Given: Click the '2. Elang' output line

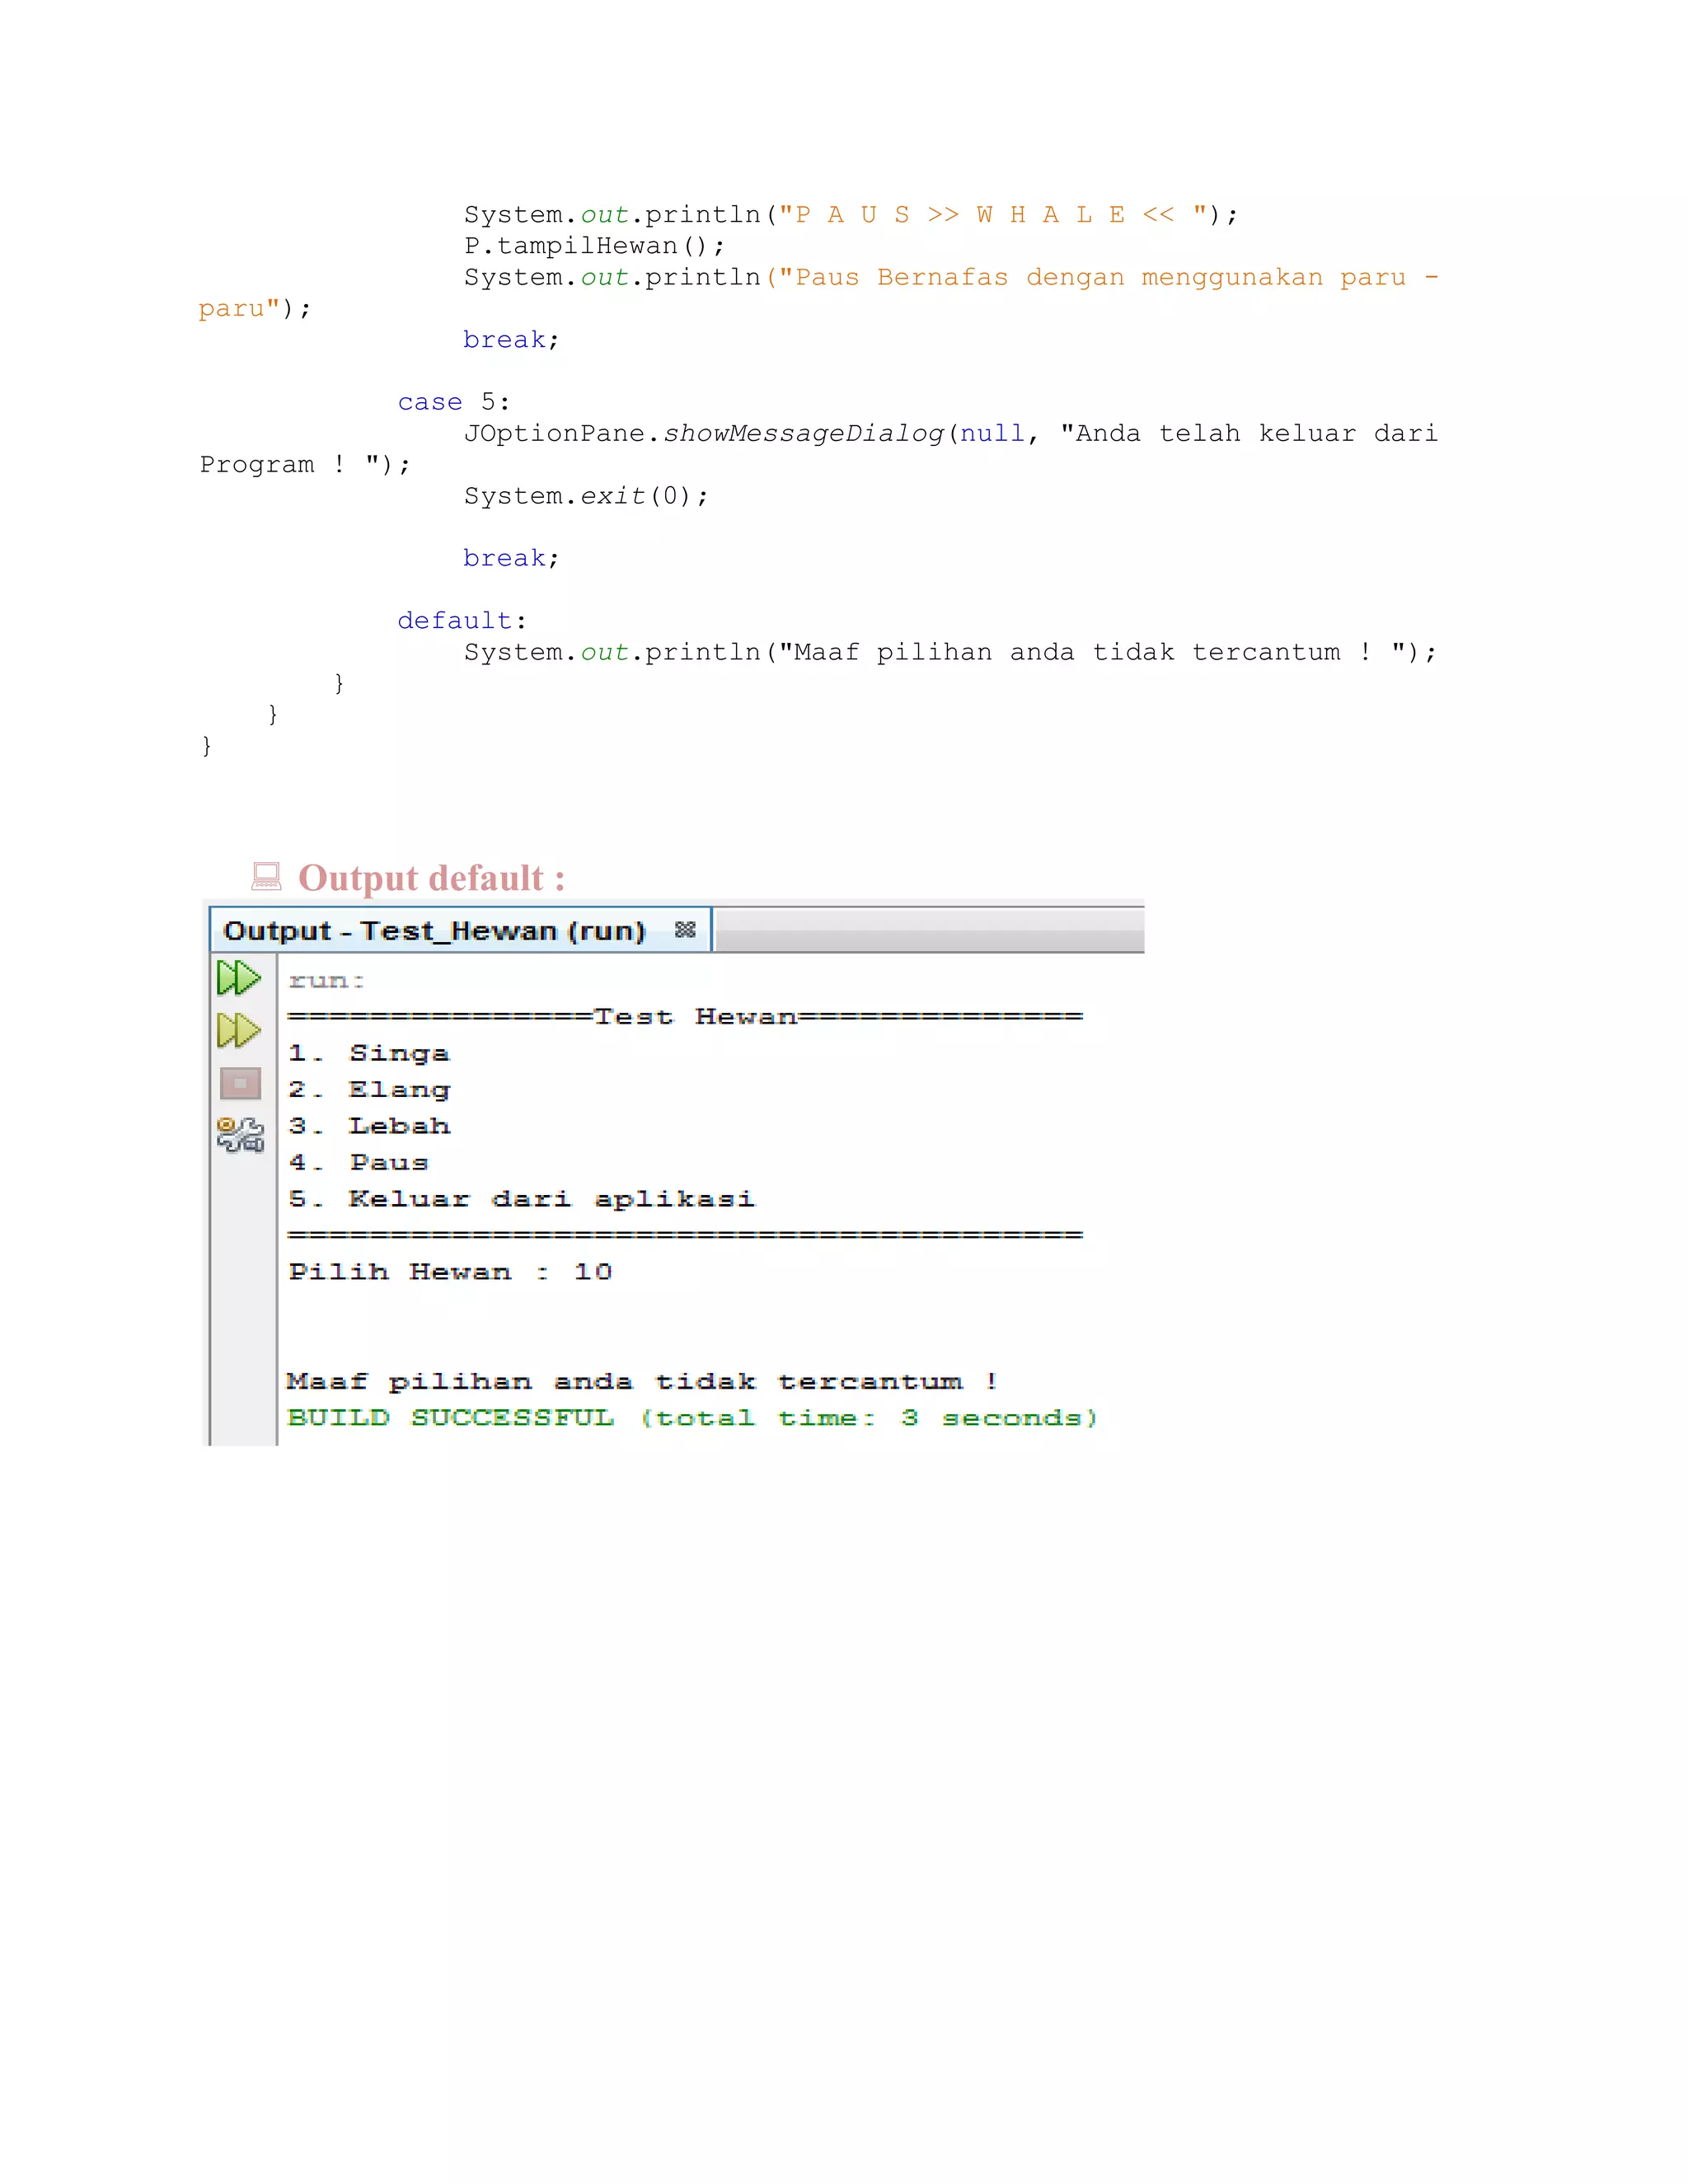Looking at the screenshot, I should click(x=369, y=1090).
